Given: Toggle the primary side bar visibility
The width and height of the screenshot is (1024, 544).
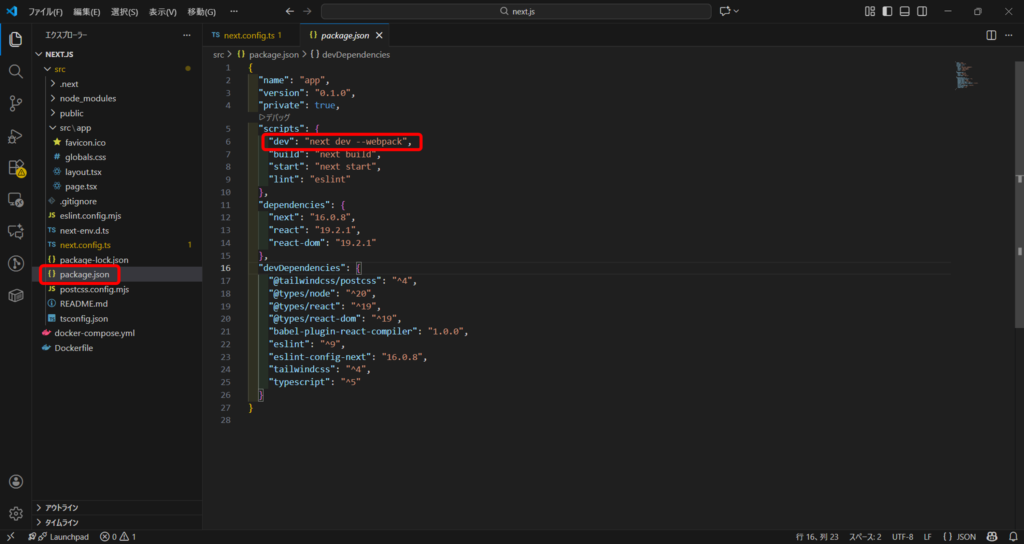Looking at the screenshot, I should click(x=887, y=11).
